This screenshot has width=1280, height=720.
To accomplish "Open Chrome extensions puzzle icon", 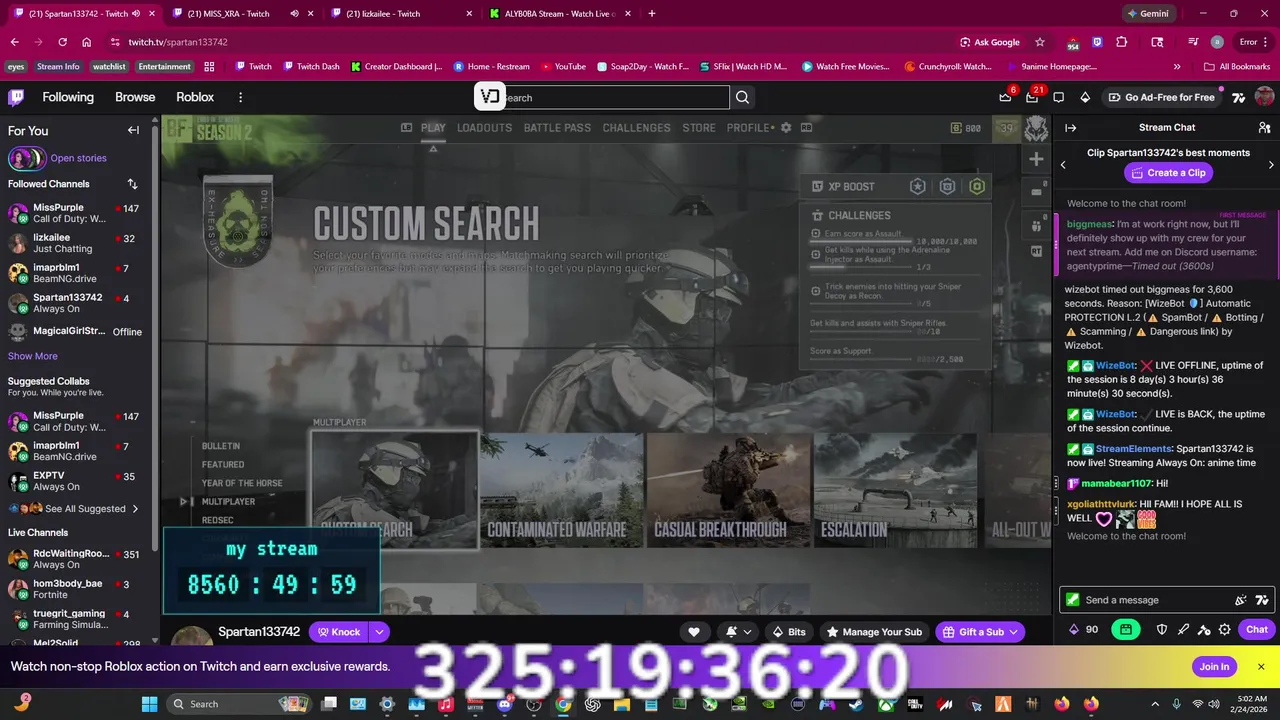I will pos(1121,42).
